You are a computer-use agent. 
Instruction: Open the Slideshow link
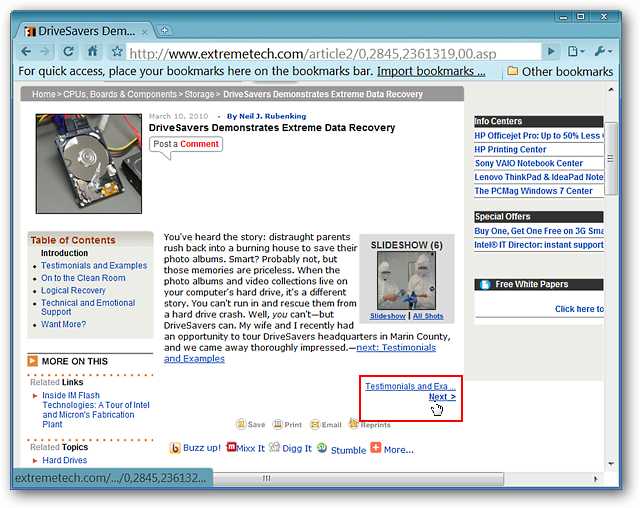point(387,316)
